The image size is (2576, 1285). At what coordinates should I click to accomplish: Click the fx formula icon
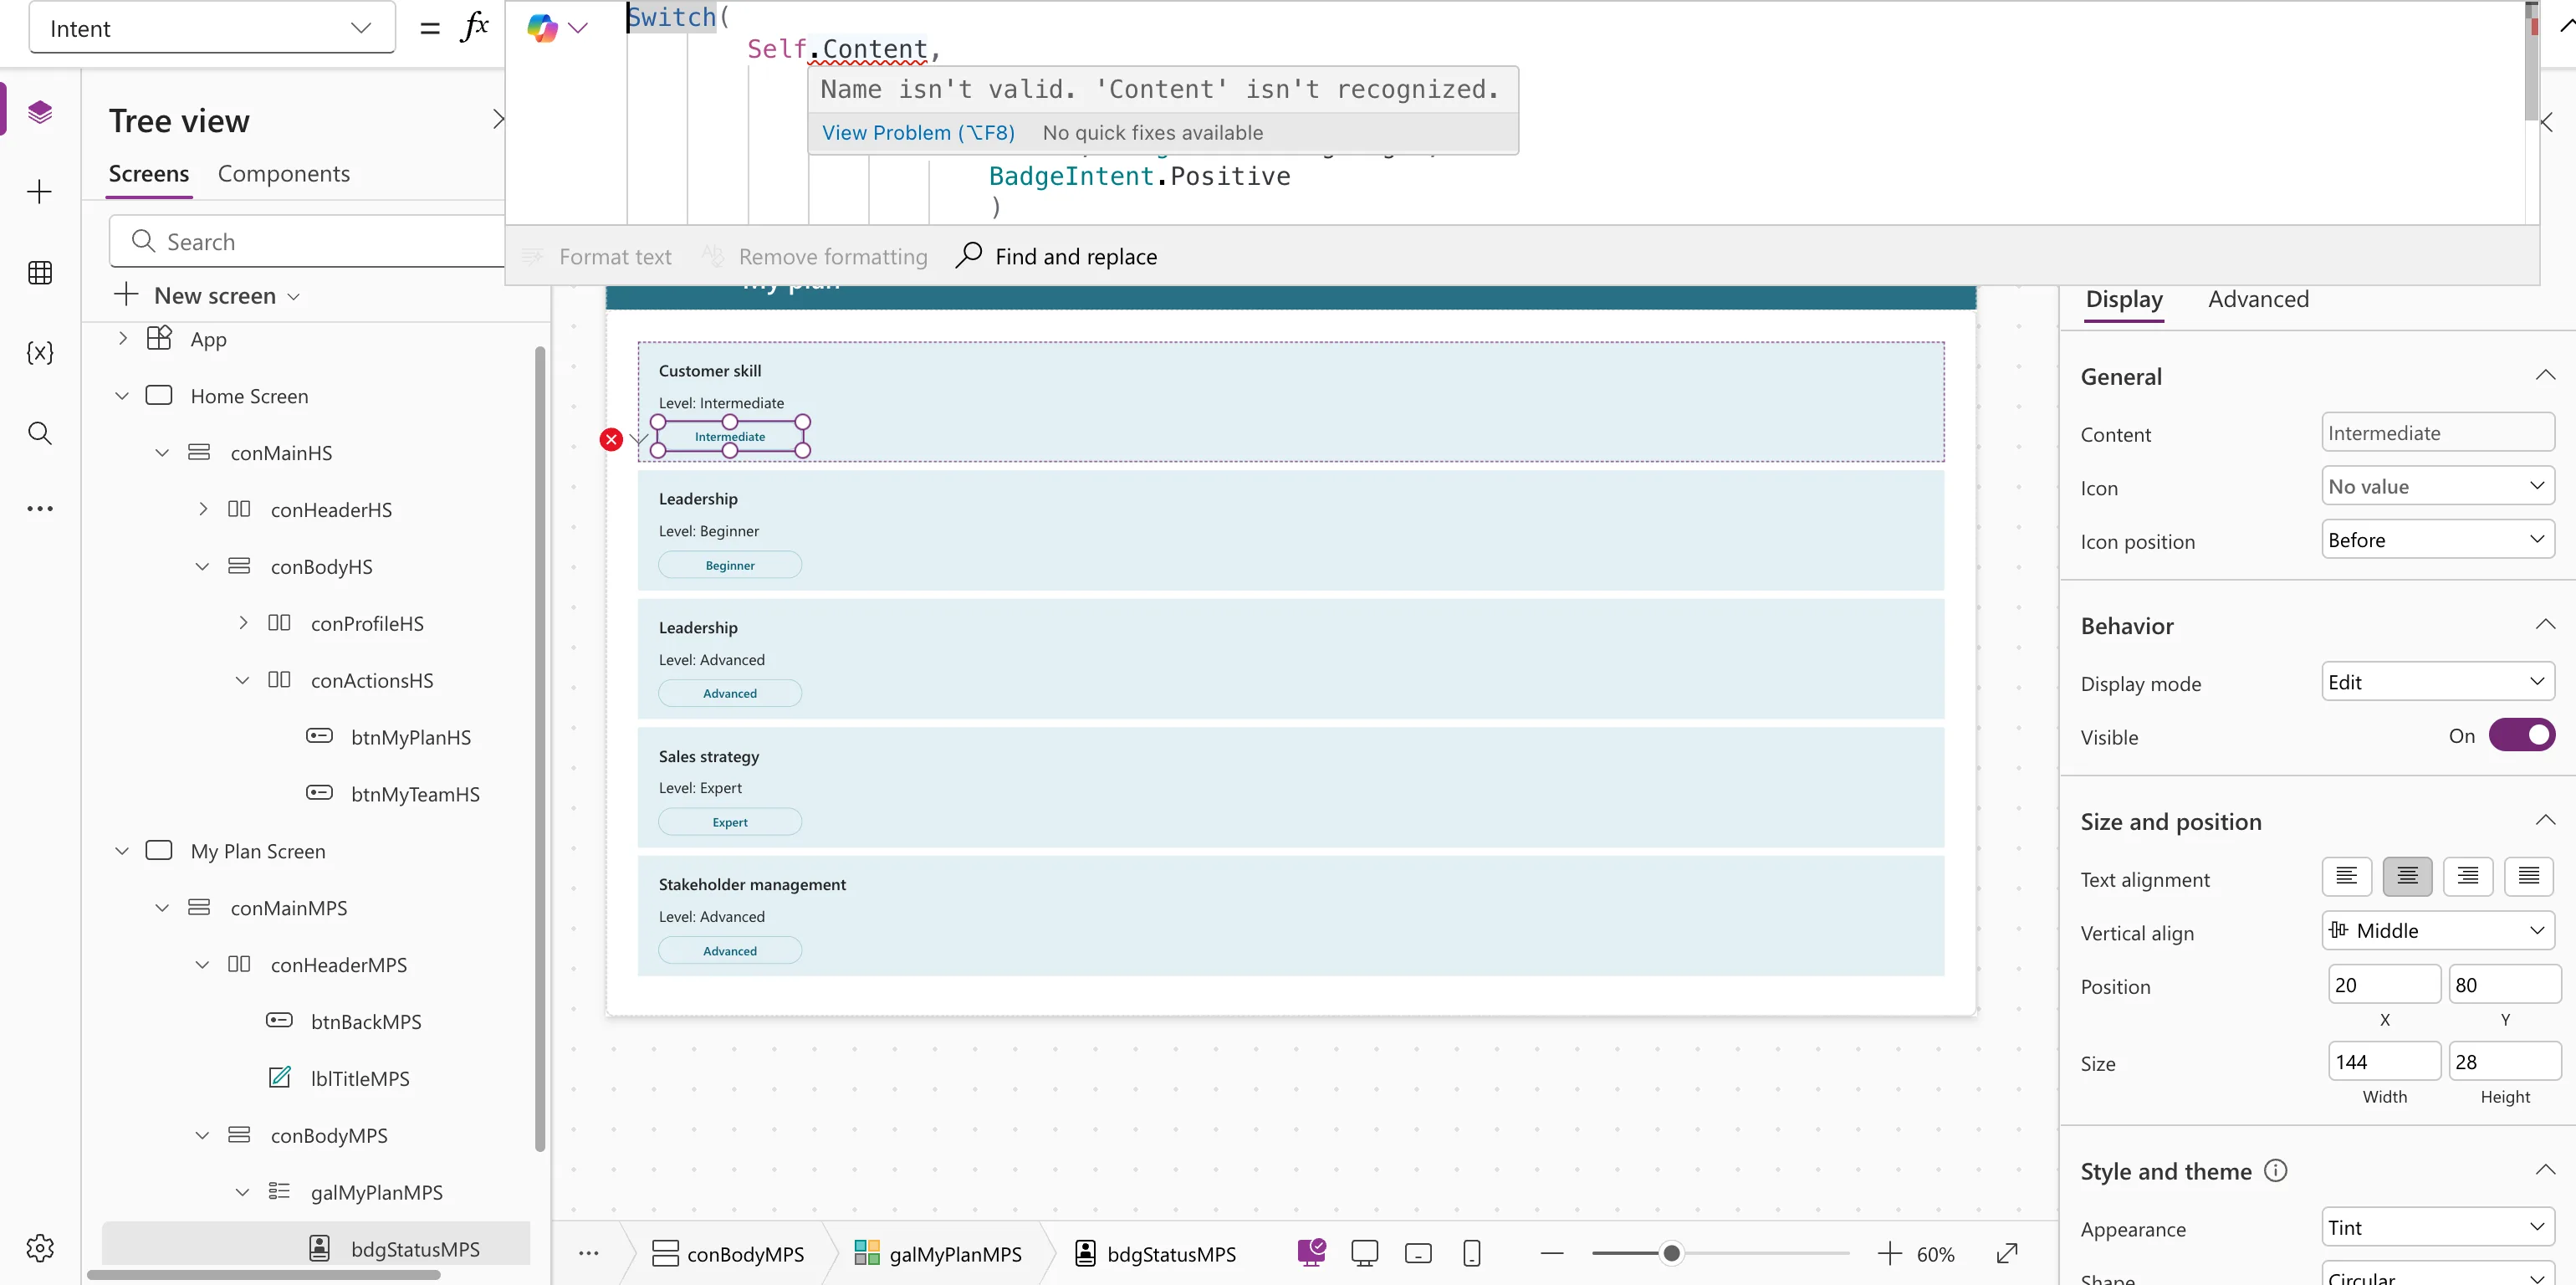pos(475,27)
